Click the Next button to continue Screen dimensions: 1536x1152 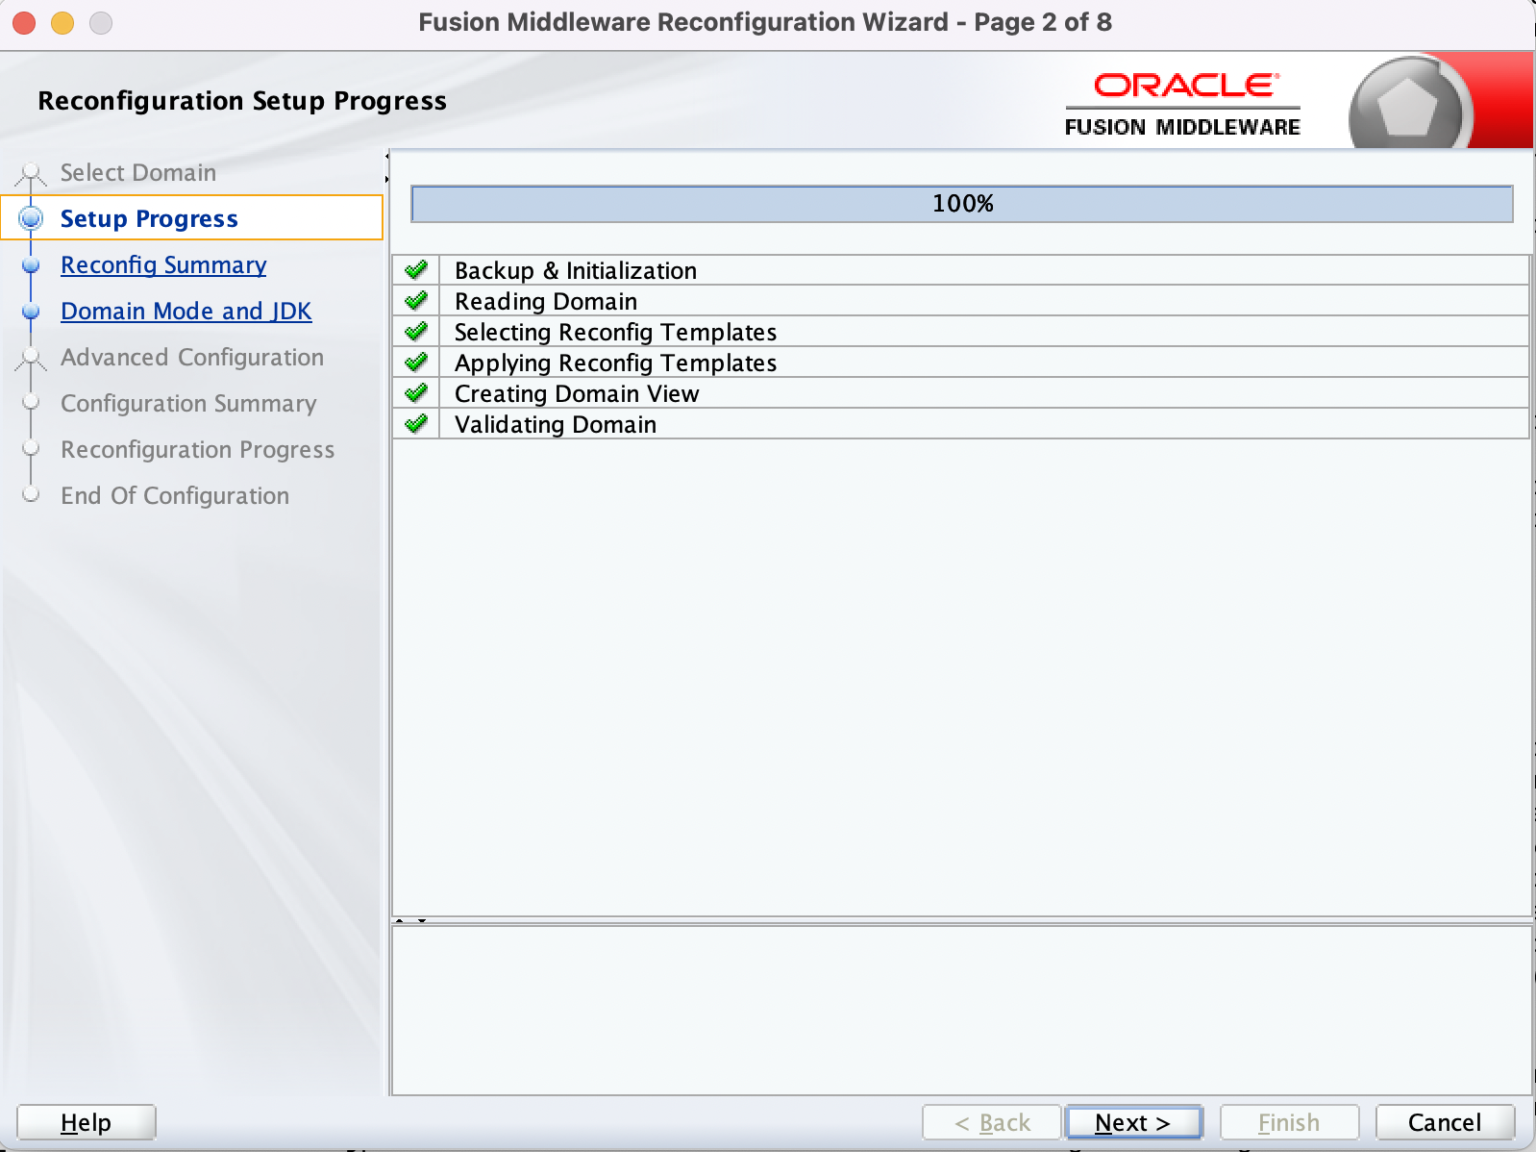pos(1134,1122)
